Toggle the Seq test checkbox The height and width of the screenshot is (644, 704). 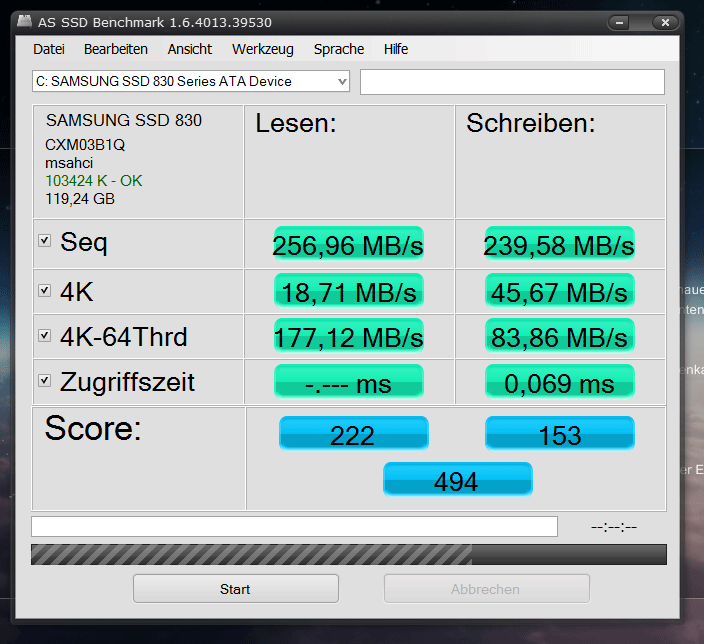(x=44, y=240)
